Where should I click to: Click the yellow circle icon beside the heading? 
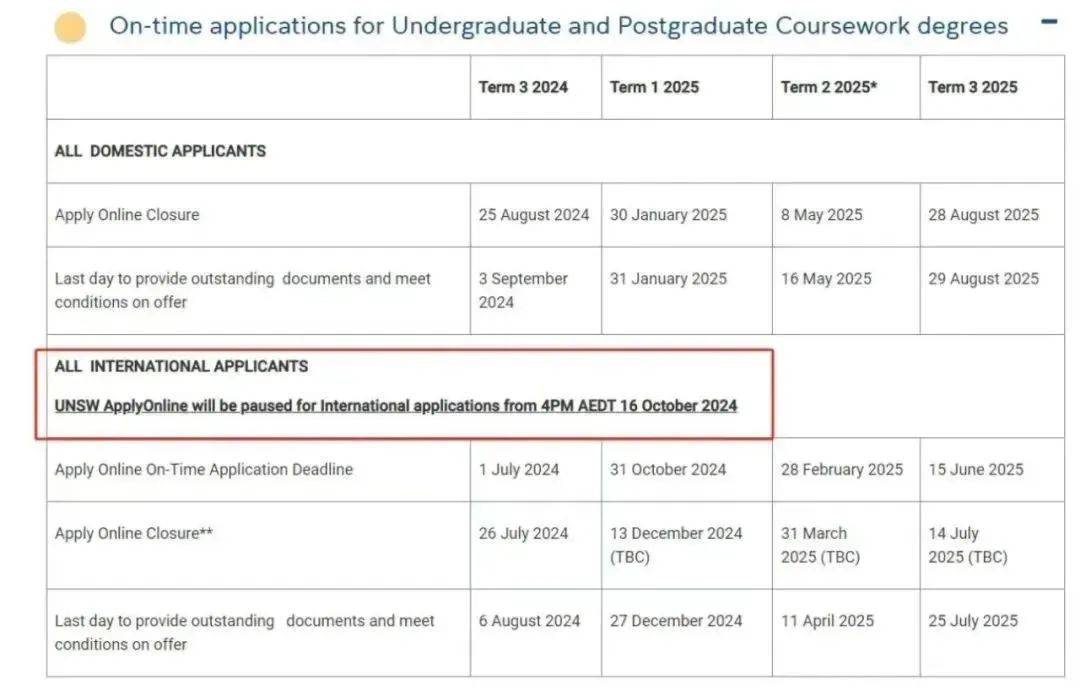tap(70, 27)
